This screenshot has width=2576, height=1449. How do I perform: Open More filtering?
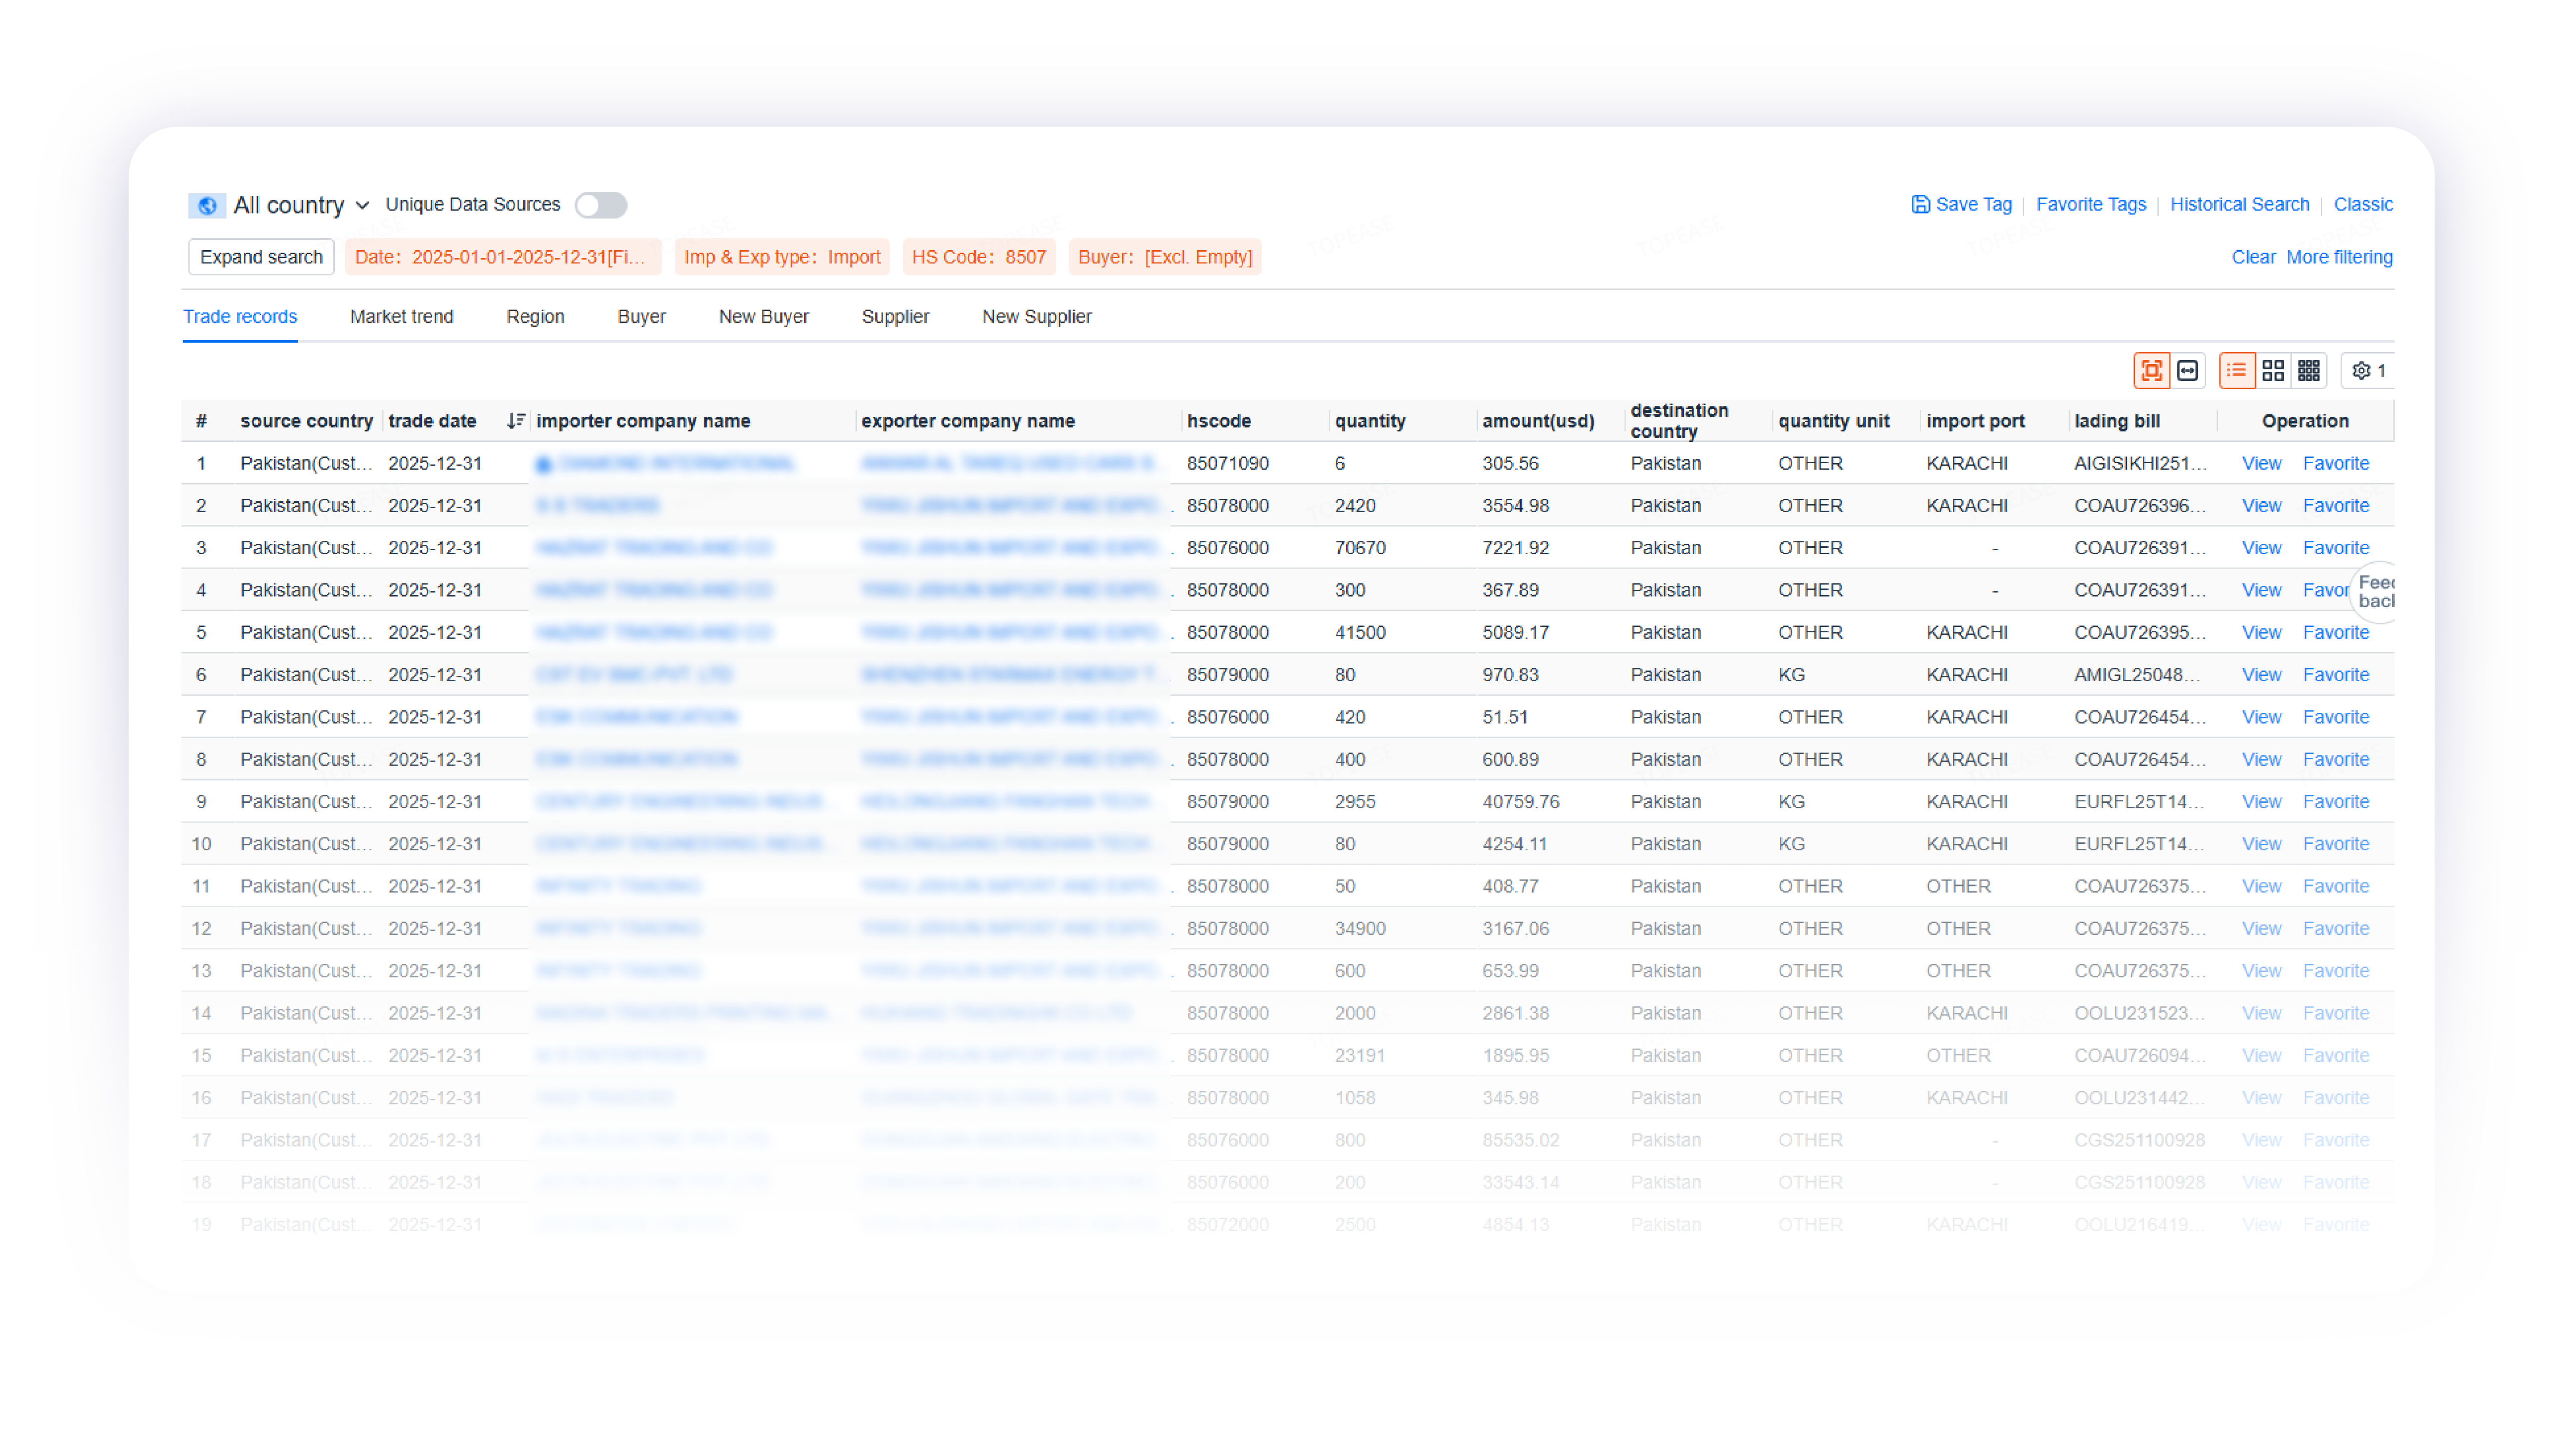[2339, 257]
